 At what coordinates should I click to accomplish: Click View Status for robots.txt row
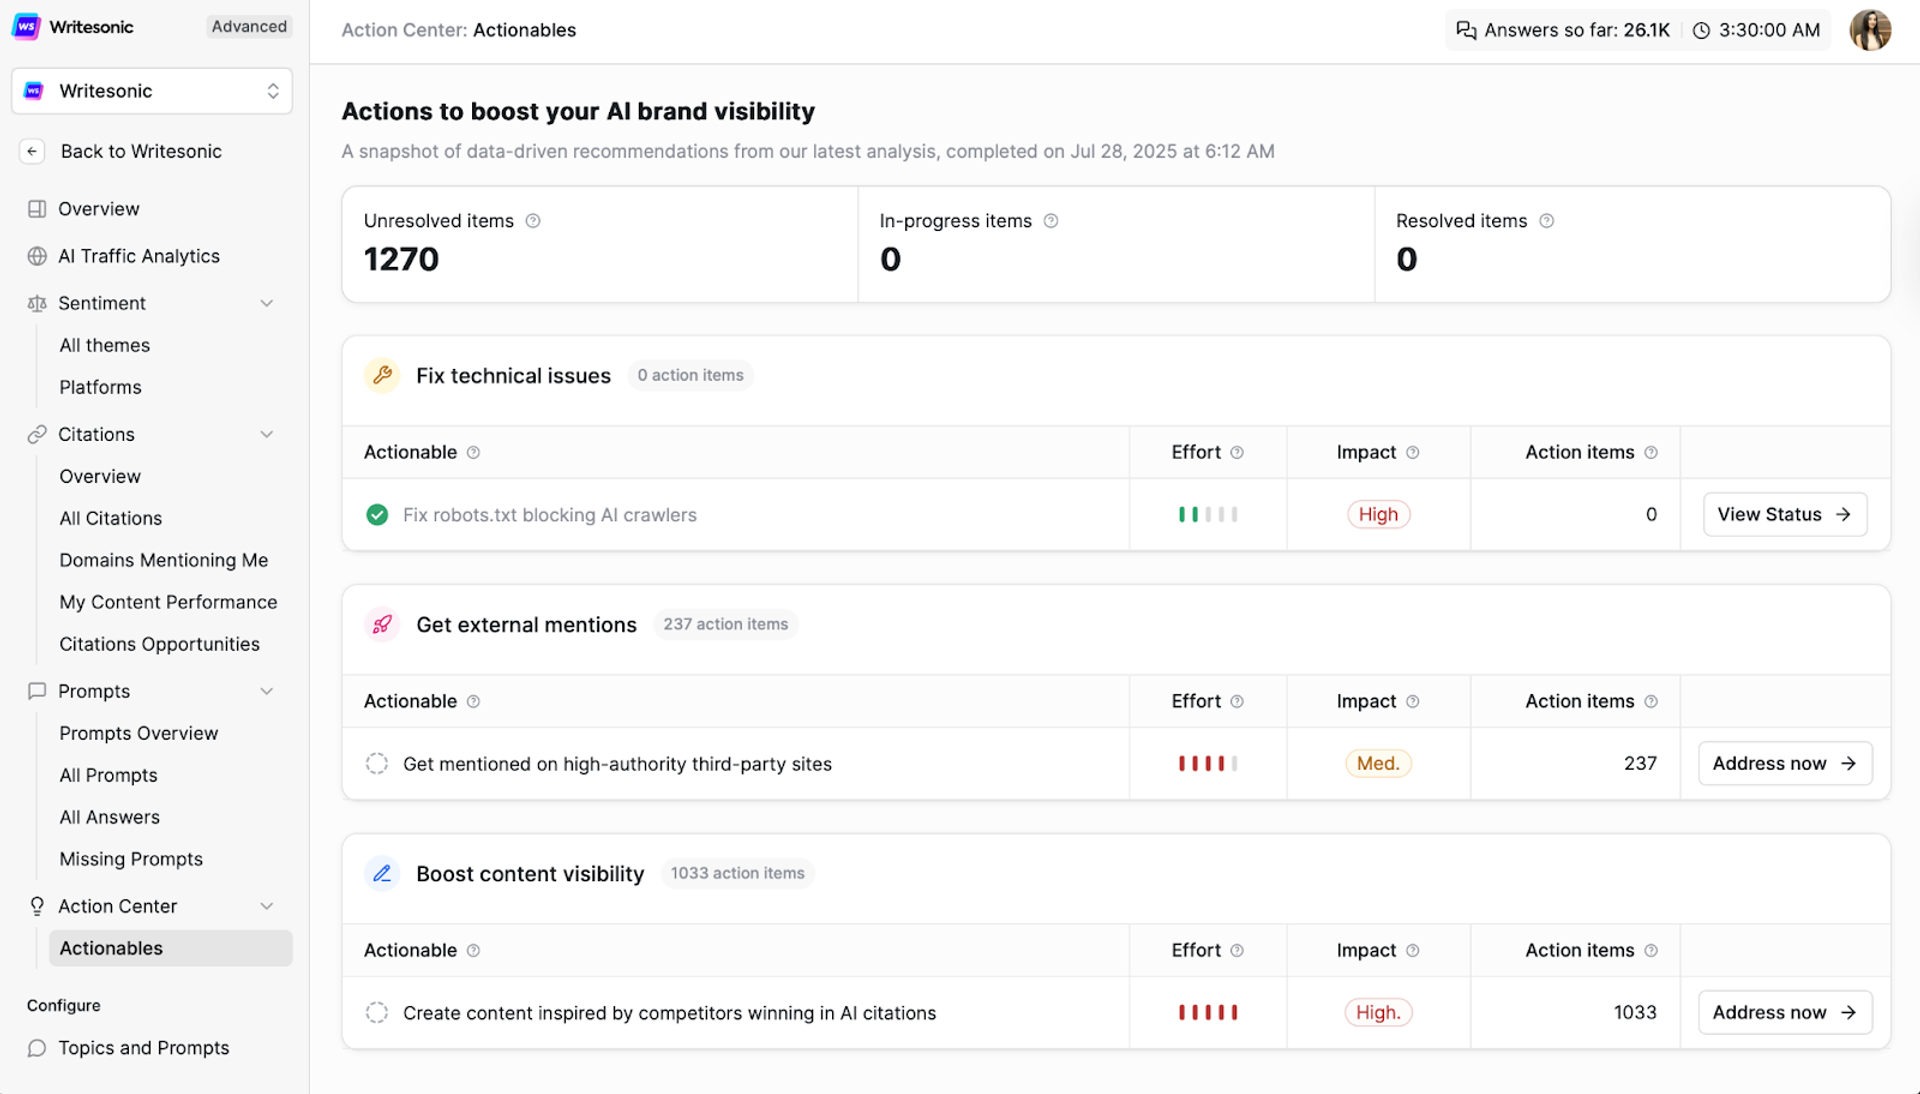point(1785,514)
